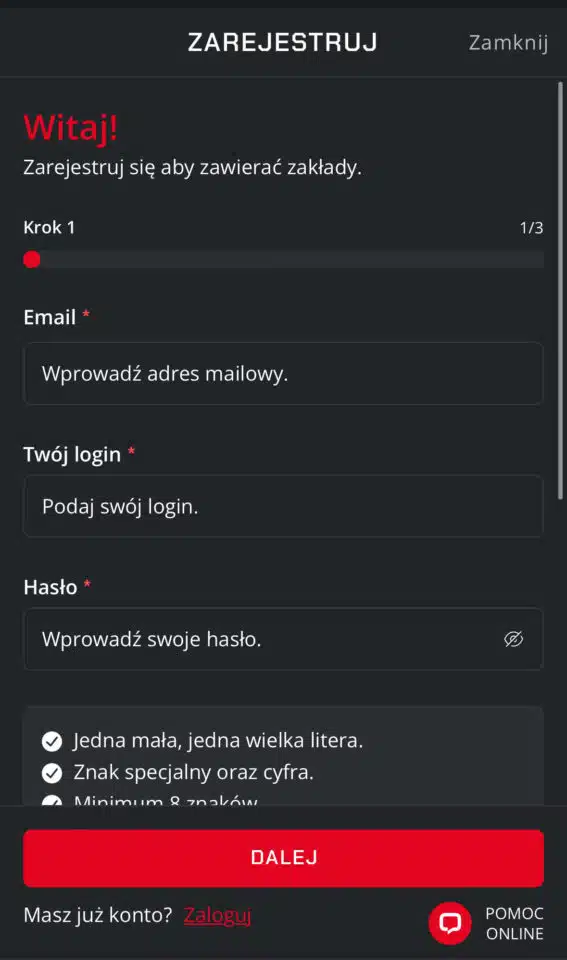Continue with the DALEJ button
Image resolution: width=567 pixels, height=960 pixels.
click(283, 858)
